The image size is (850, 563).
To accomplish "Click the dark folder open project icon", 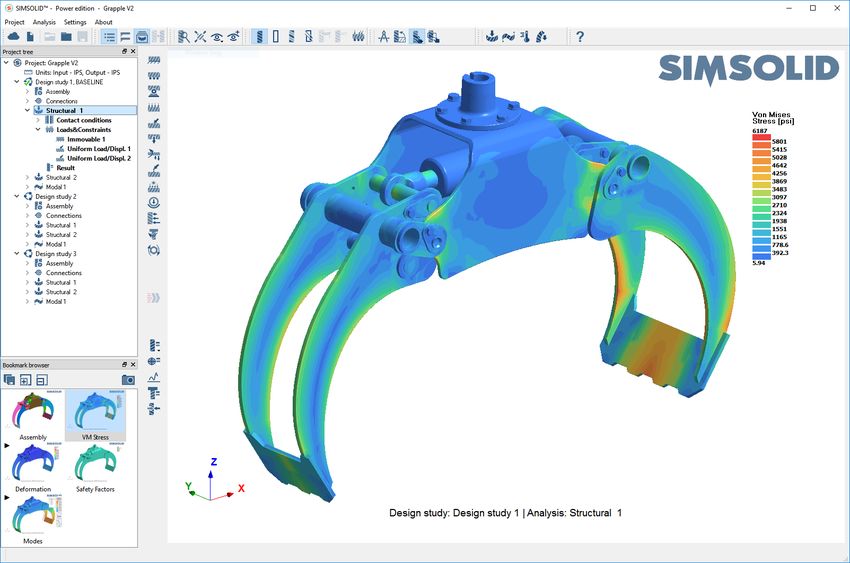I will tap(66, 36).
